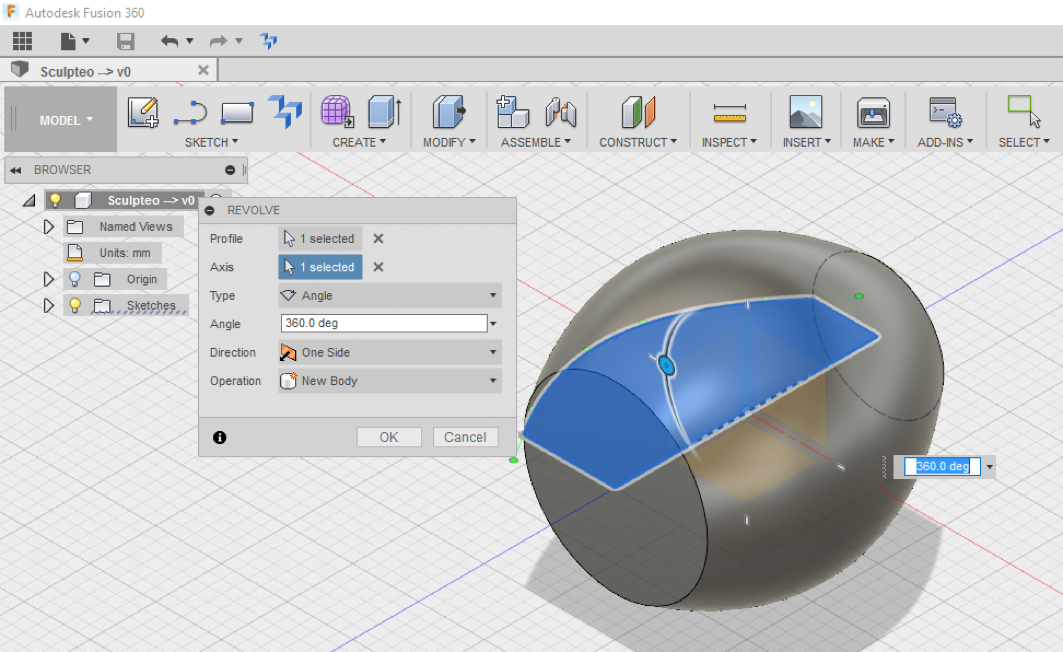Image resolution: width=1063 pixels, height=652 pixels.
Task: Select the Create Form sculpt icon
Action: [x=337, y=112]
